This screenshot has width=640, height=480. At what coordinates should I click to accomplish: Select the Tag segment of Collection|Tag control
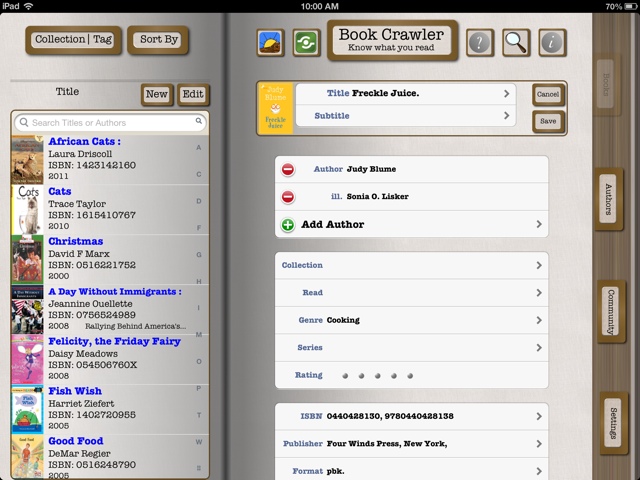(x=102, y=40)
